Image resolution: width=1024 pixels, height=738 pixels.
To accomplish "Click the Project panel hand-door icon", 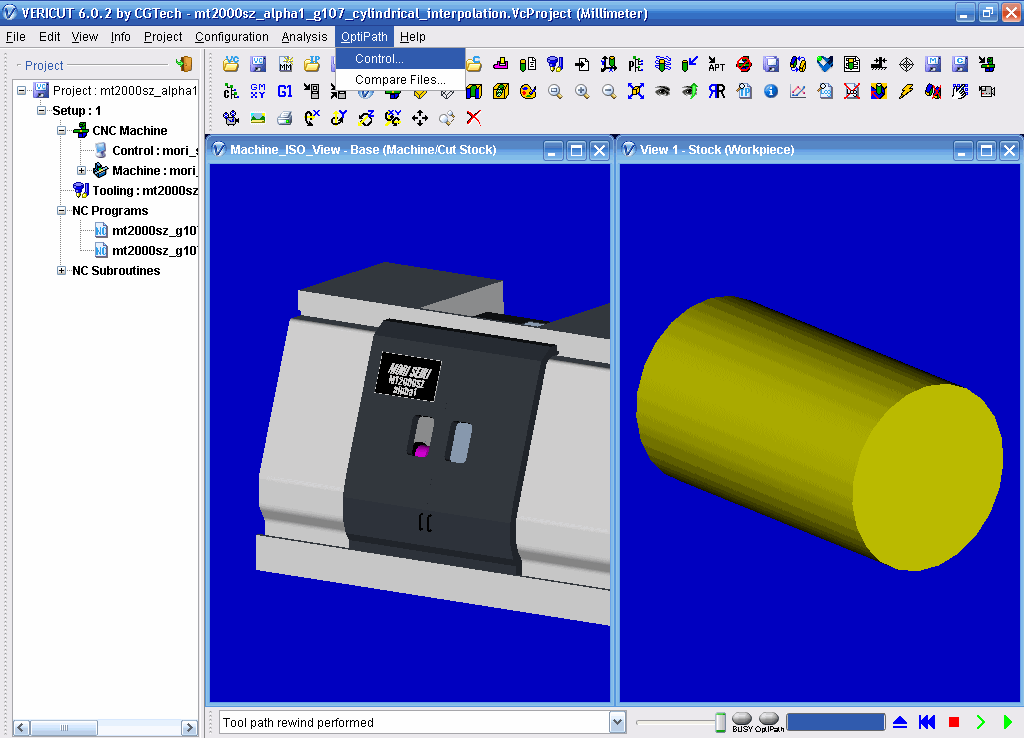I will (184, 64).
